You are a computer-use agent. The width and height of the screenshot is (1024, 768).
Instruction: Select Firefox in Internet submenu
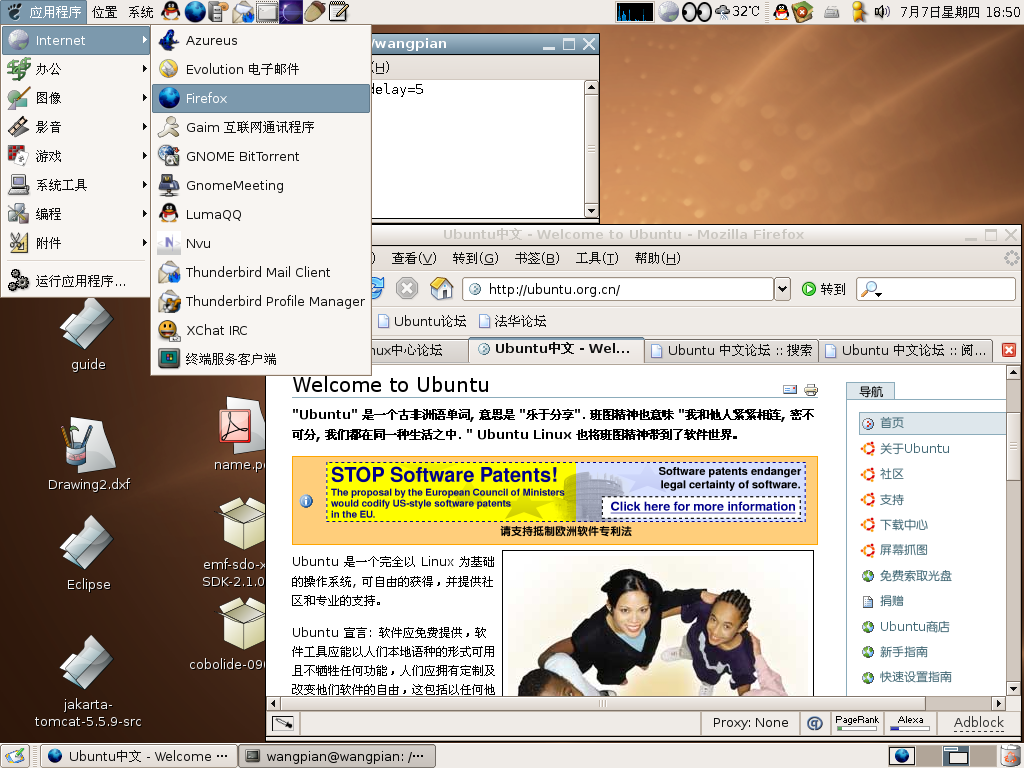pos(261,98)
